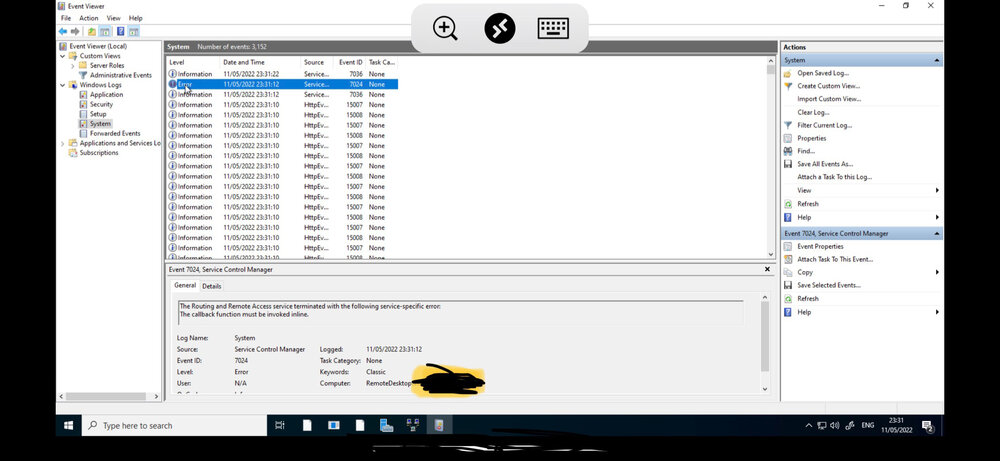Select the Security log
This screenshot has height=461, width=1000.
101,104
